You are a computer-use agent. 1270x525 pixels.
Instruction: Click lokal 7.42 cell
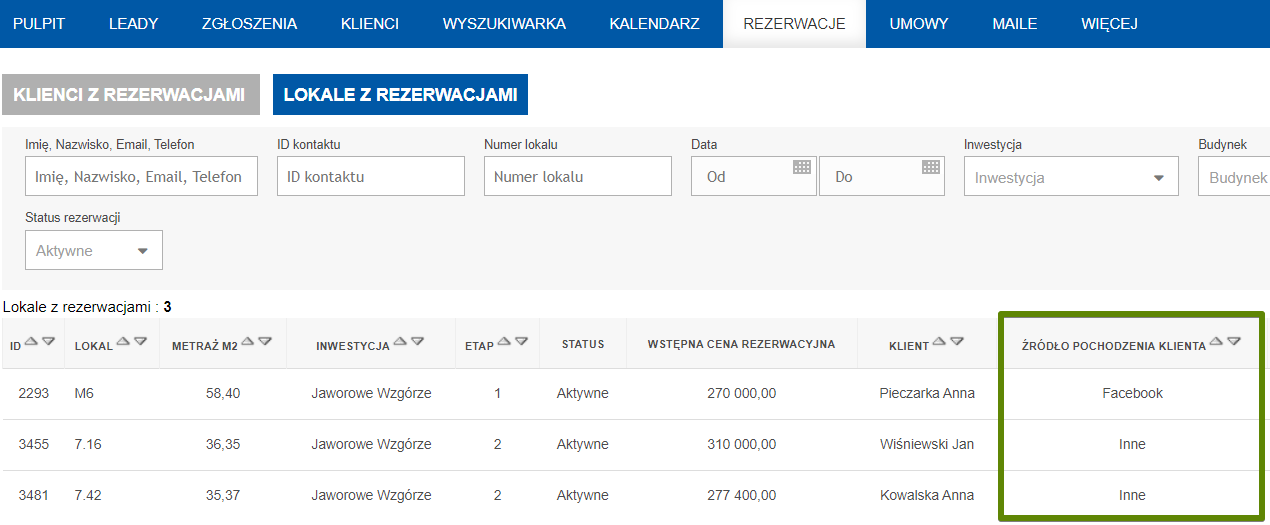(88, 495)
